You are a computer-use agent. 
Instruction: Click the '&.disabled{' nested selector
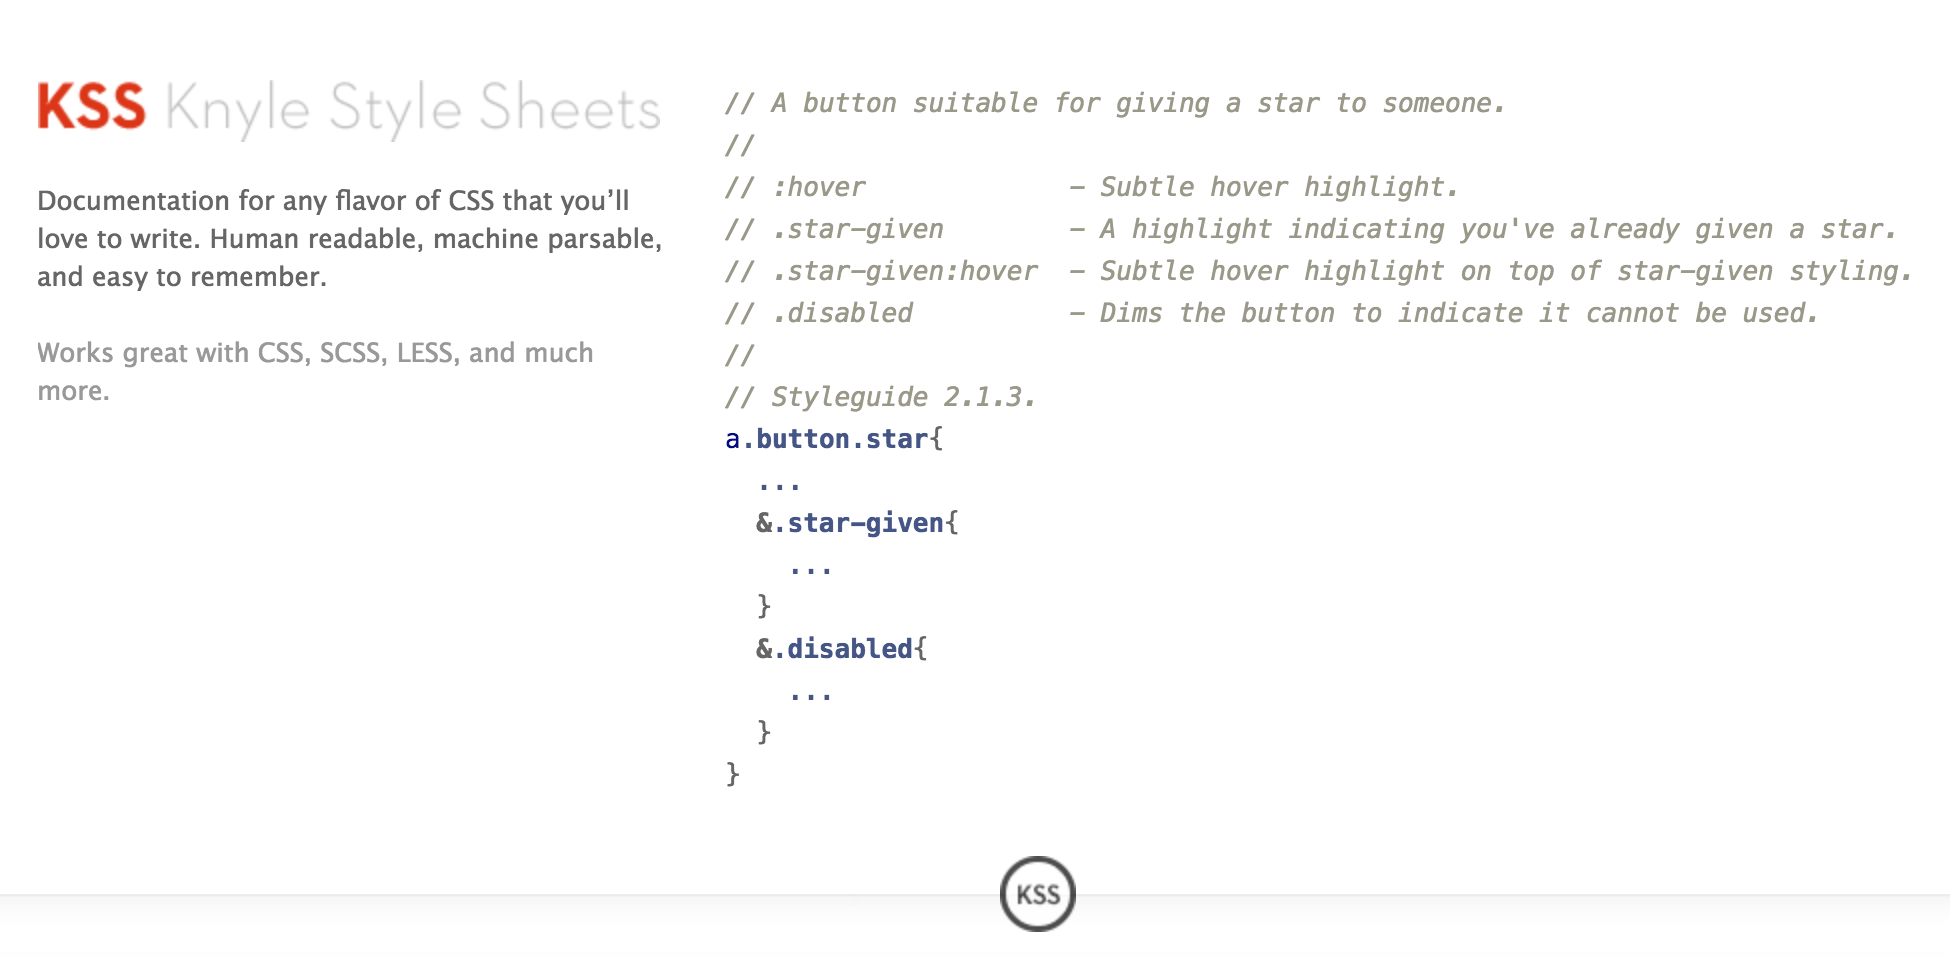tap(841, 649)
